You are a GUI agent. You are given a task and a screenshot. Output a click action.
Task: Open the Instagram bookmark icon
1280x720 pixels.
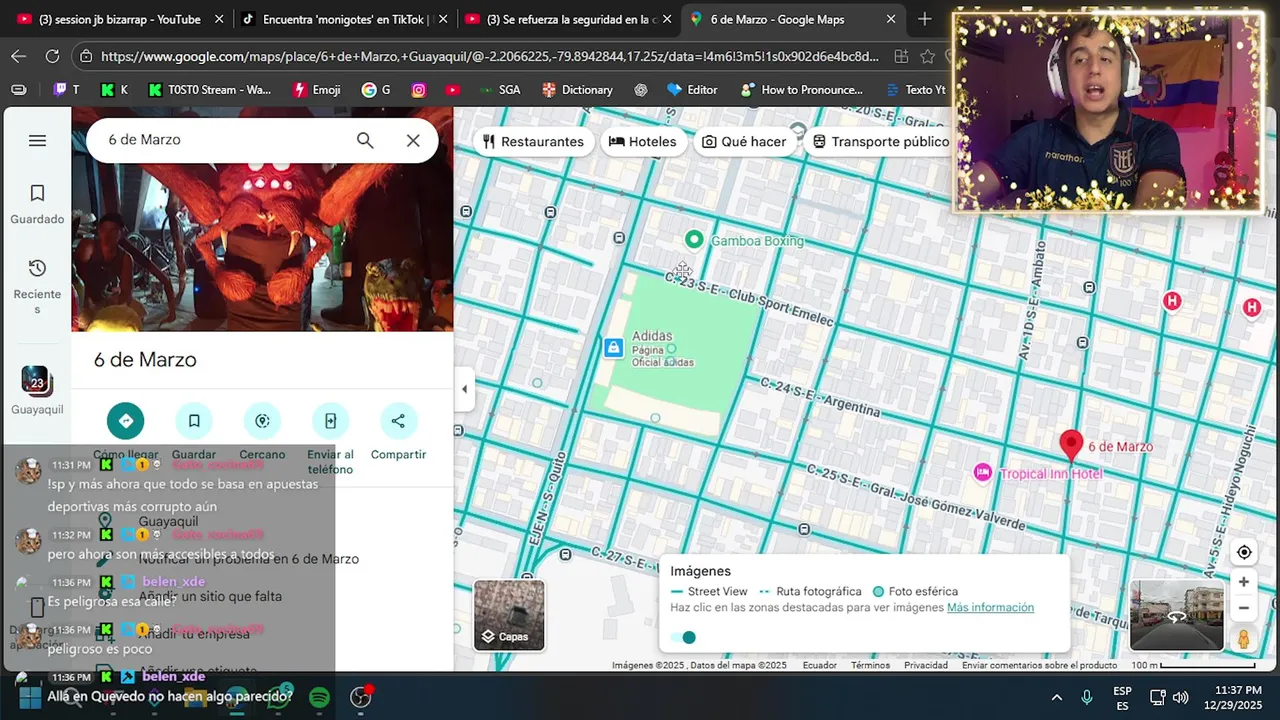[419, 90]
